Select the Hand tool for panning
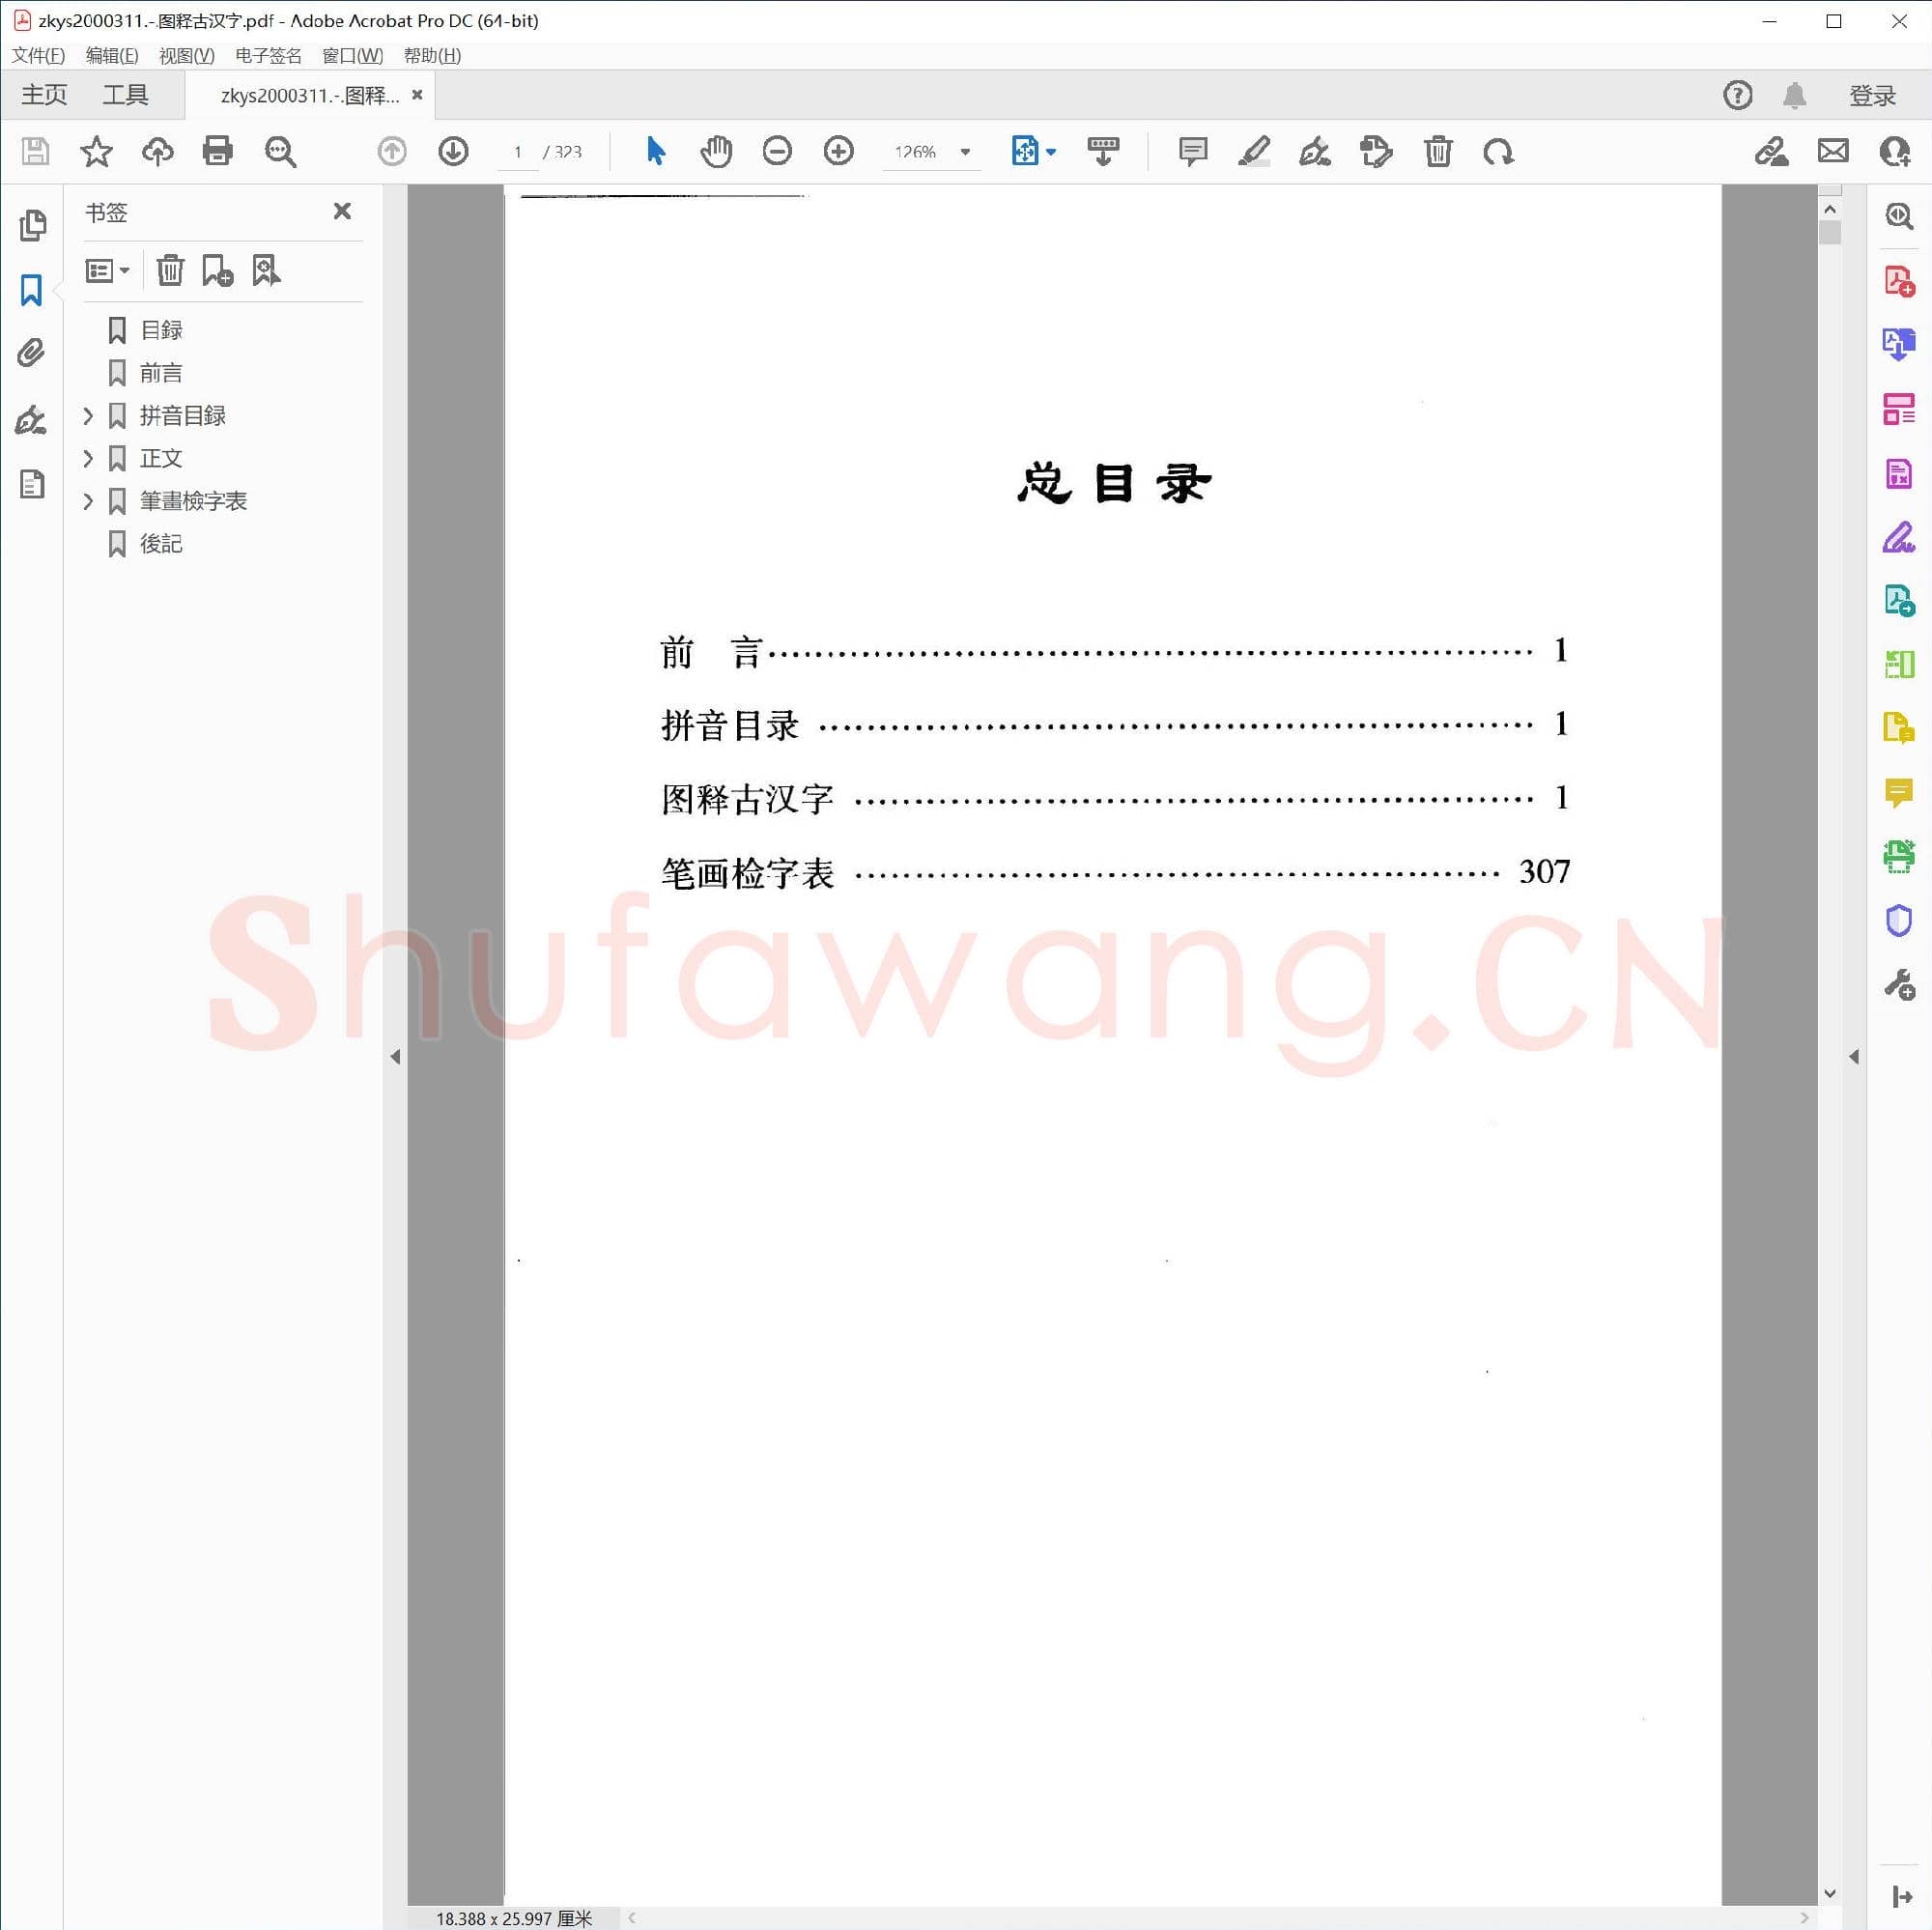1932x1930 pixels. click(716, 151)
